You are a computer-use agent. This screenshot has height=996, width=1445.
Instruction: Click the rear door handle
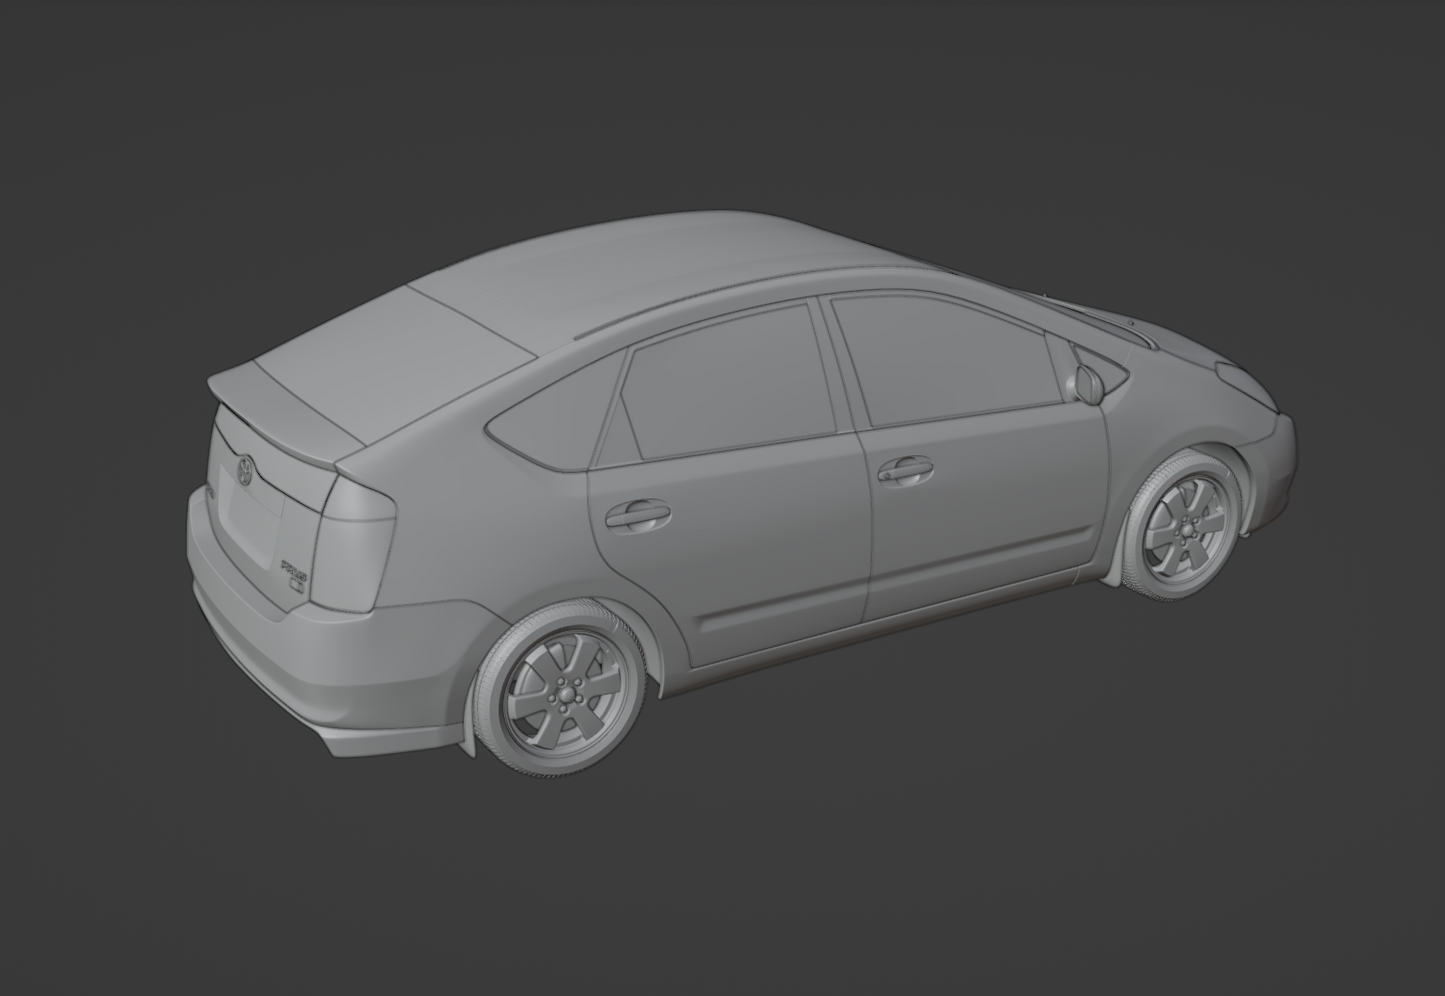click(637, 514)
